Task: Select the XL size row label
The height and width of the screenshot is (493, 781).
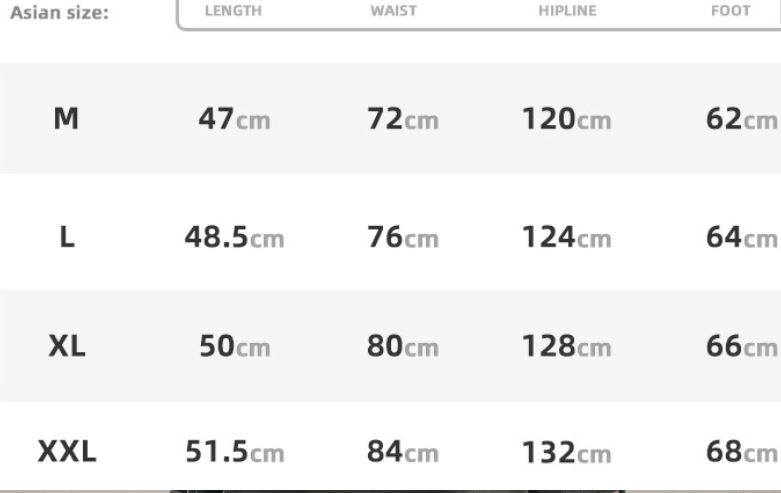Action: click(67, 347)
